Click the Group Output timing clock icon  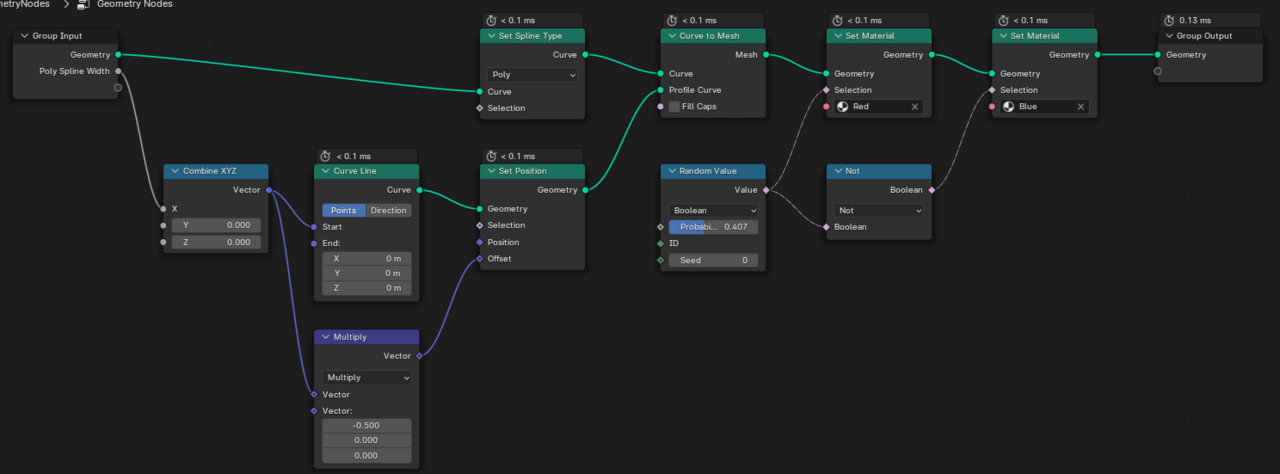pyautogui.click(x=1167, y=20)
